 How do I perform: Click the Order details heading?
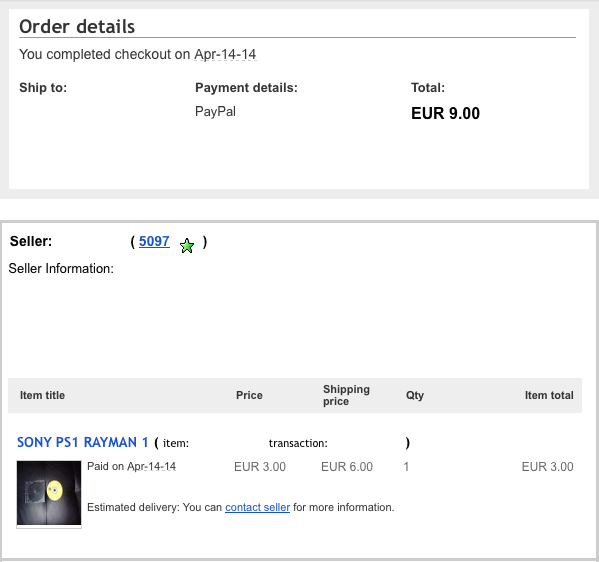point(77,27)
